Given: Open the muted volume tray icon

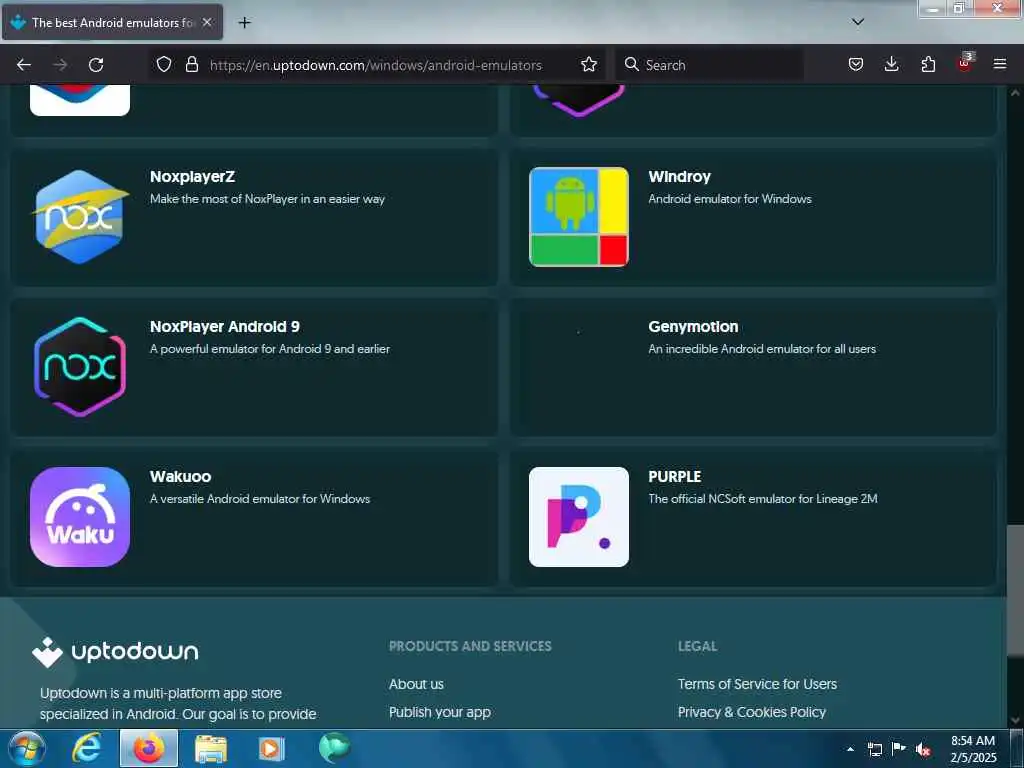Looking at the screenshot, I should [923, 749].
